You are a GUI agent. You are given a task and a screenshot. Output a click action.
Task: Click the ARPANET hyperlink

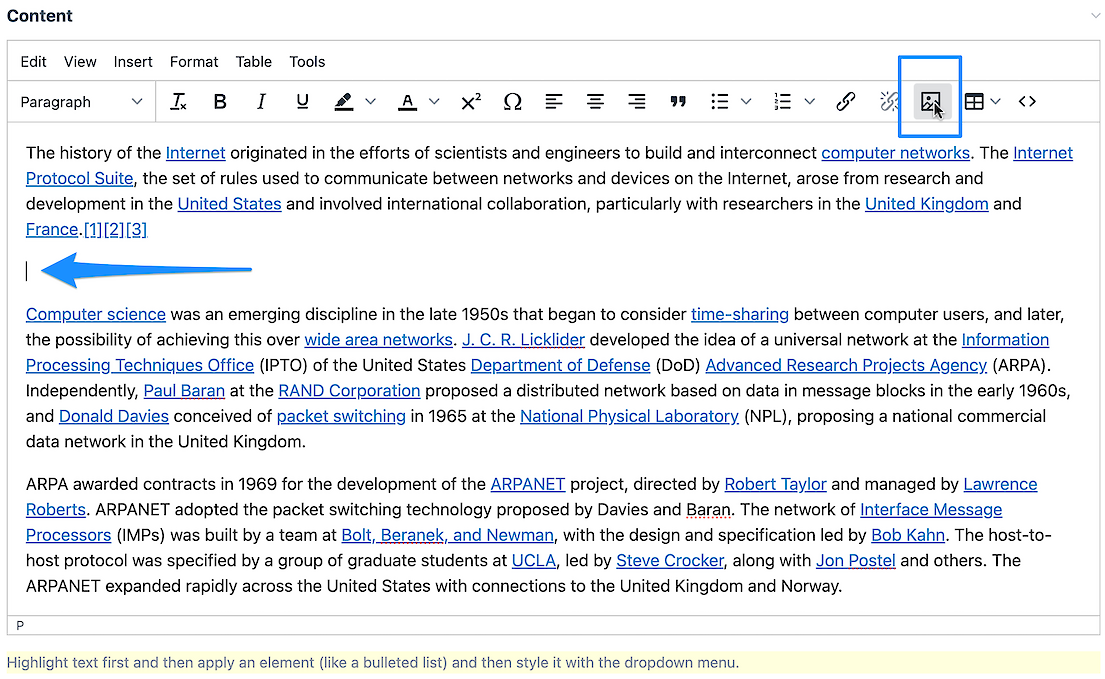coord(528,484)
